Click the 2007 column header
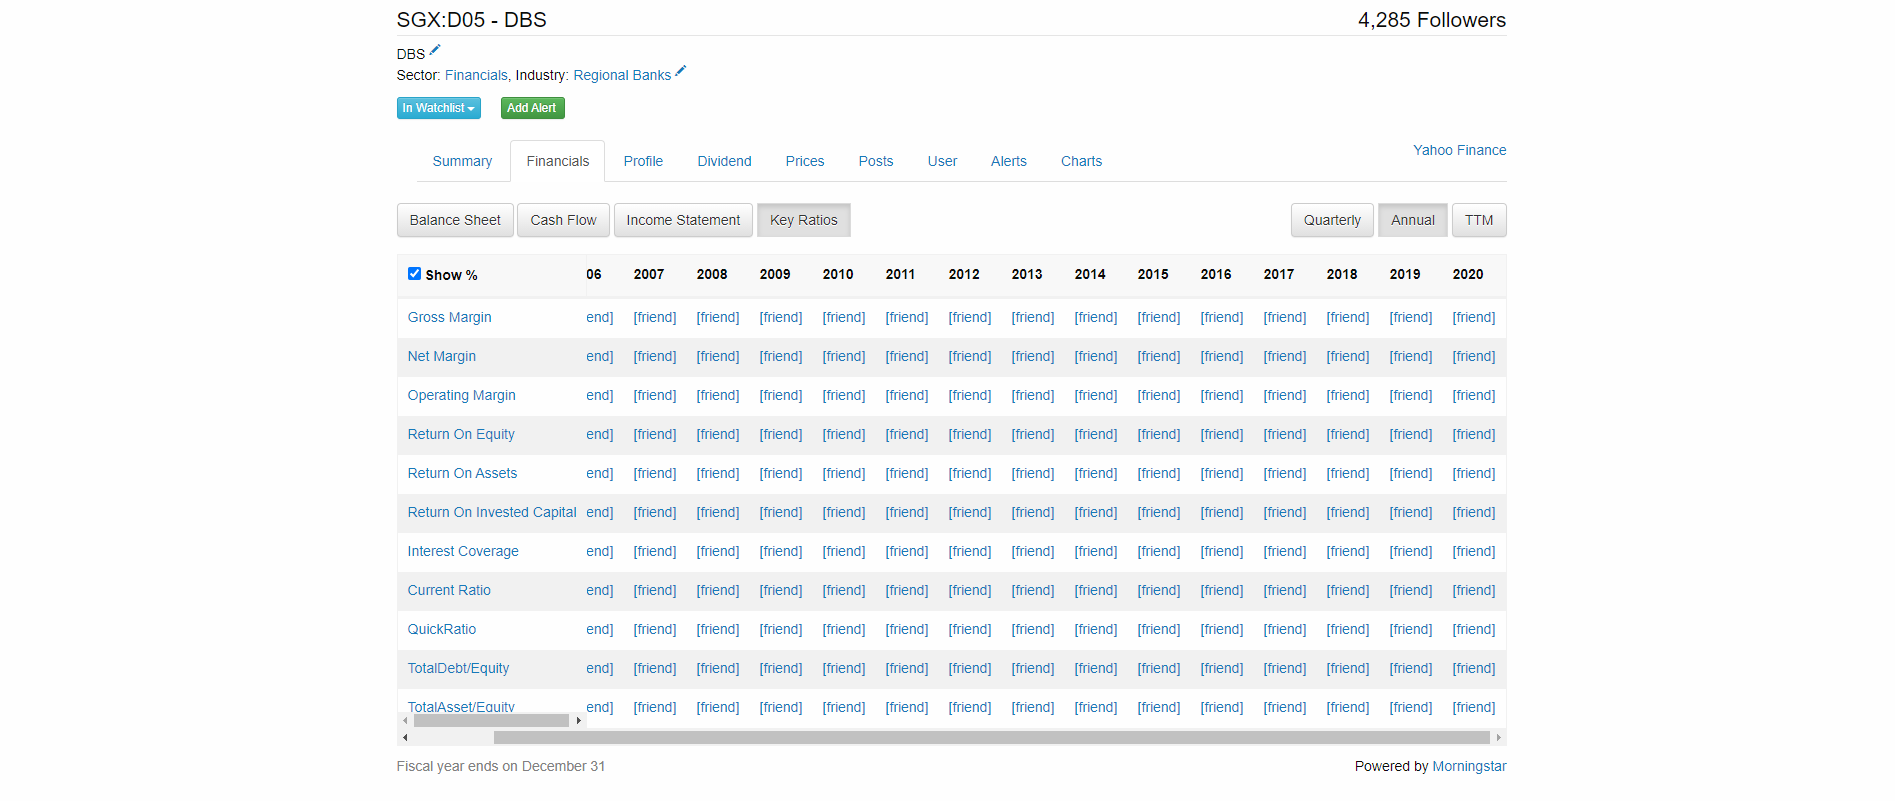Image resolution: width=1895 pixels, height=801 pixels. pos(648,274)
